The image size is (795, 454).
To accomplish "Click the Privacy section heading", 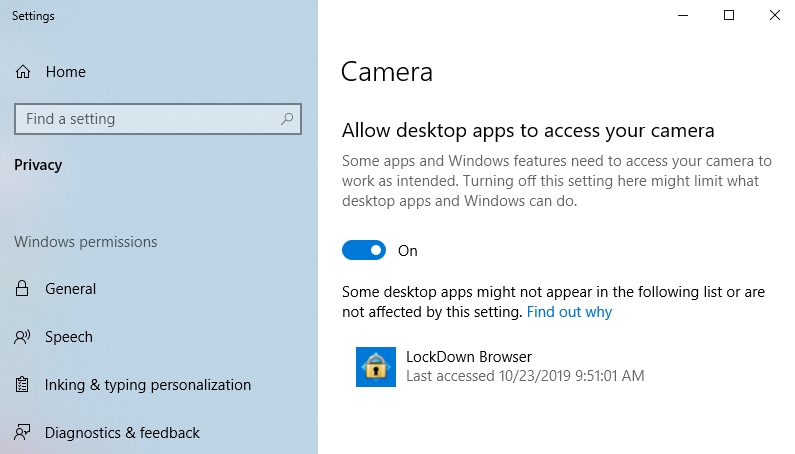I will point(38,165).
